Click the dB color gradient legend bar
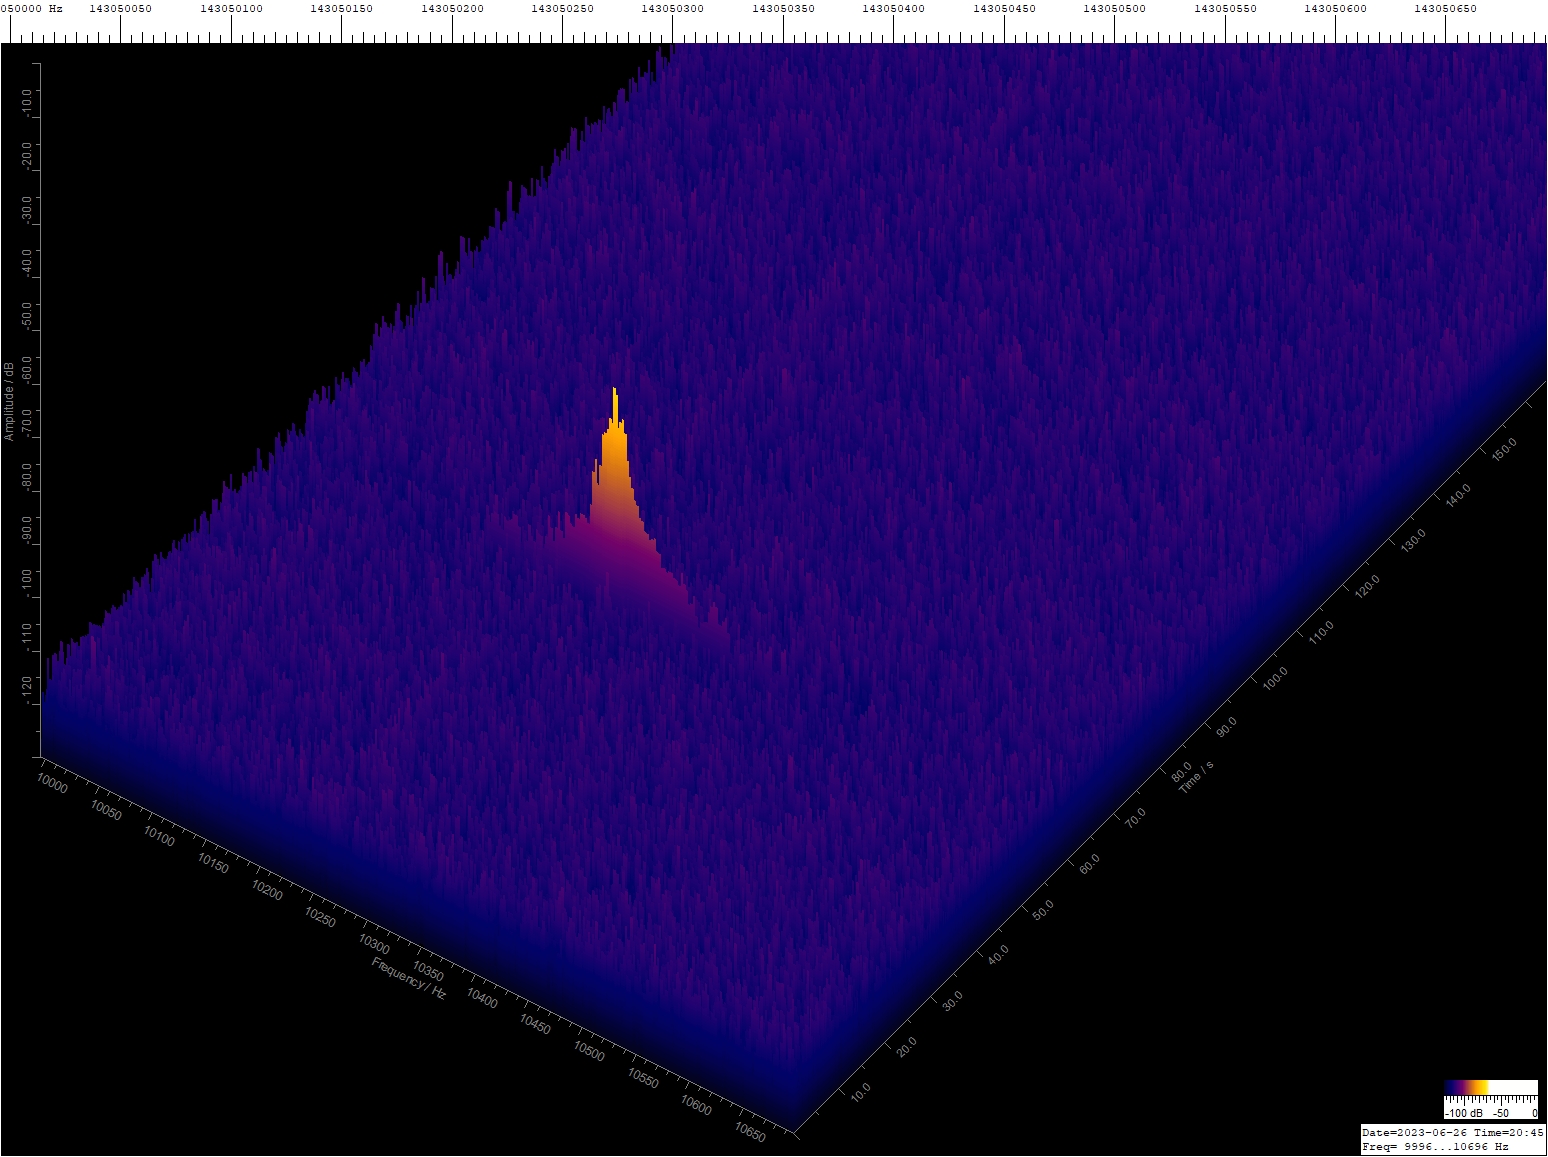Image resolution: width=1548 pixels, height=1157 pixels. pos(1491,1088)
